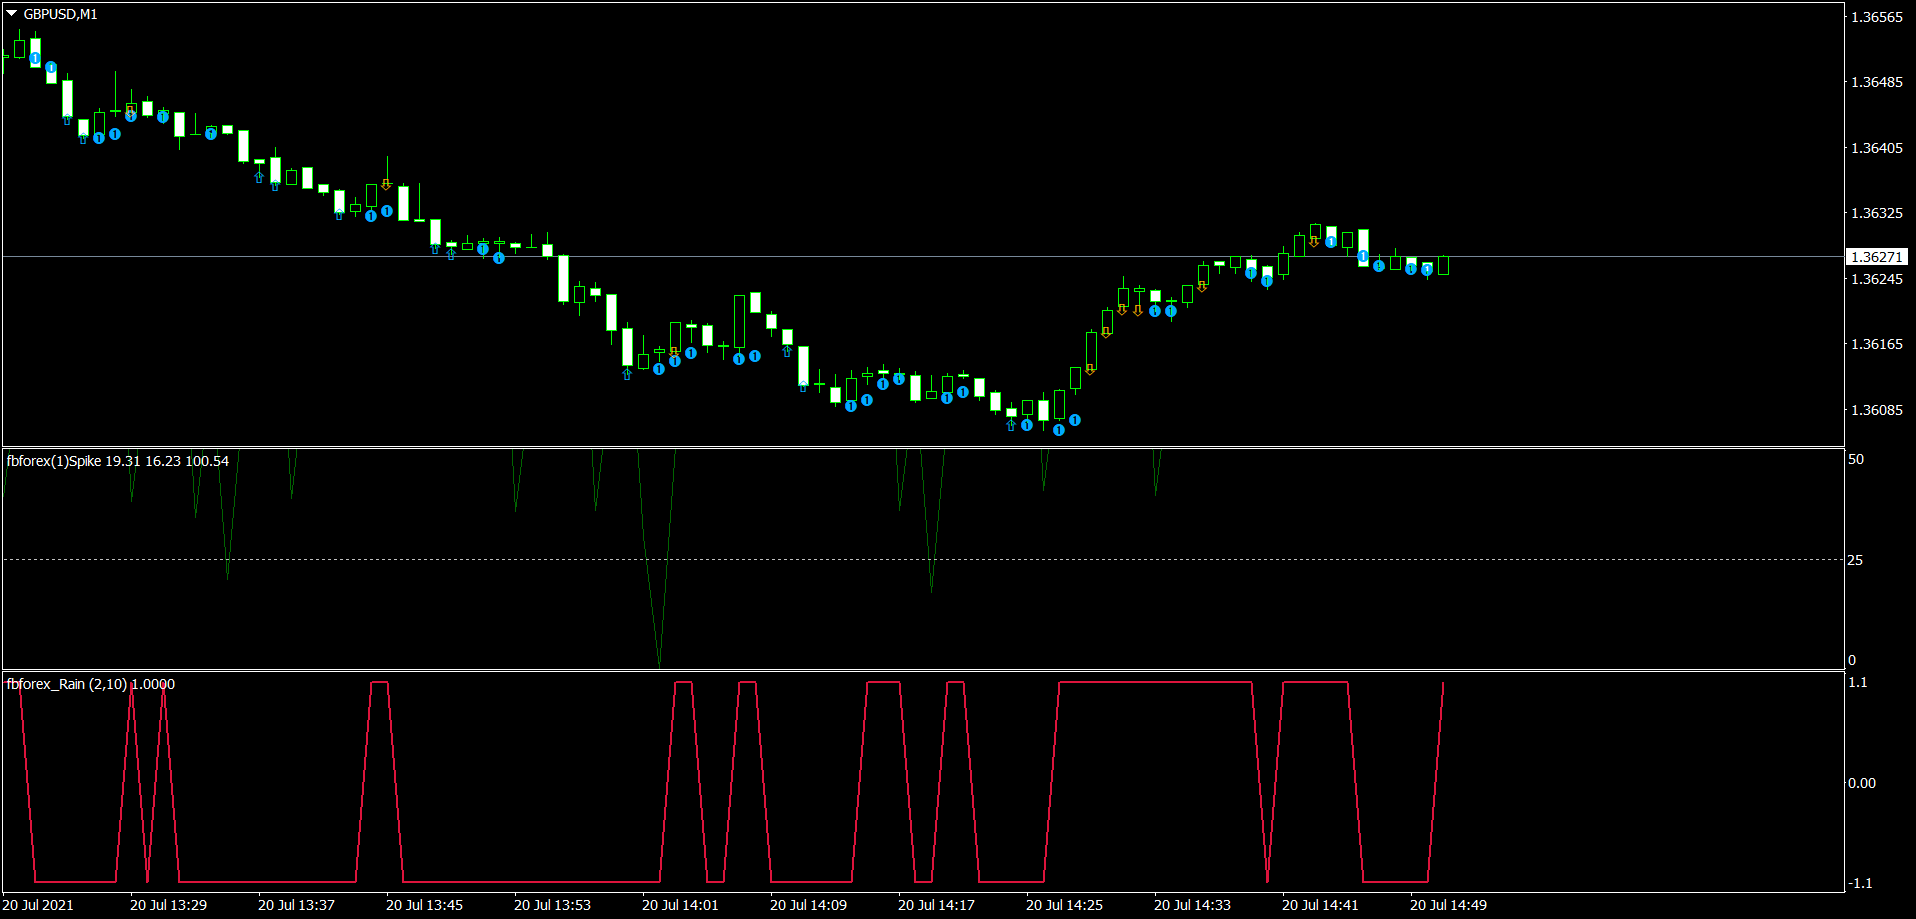Click the lowest blue circle marker on the chart

click(1059, 430)
